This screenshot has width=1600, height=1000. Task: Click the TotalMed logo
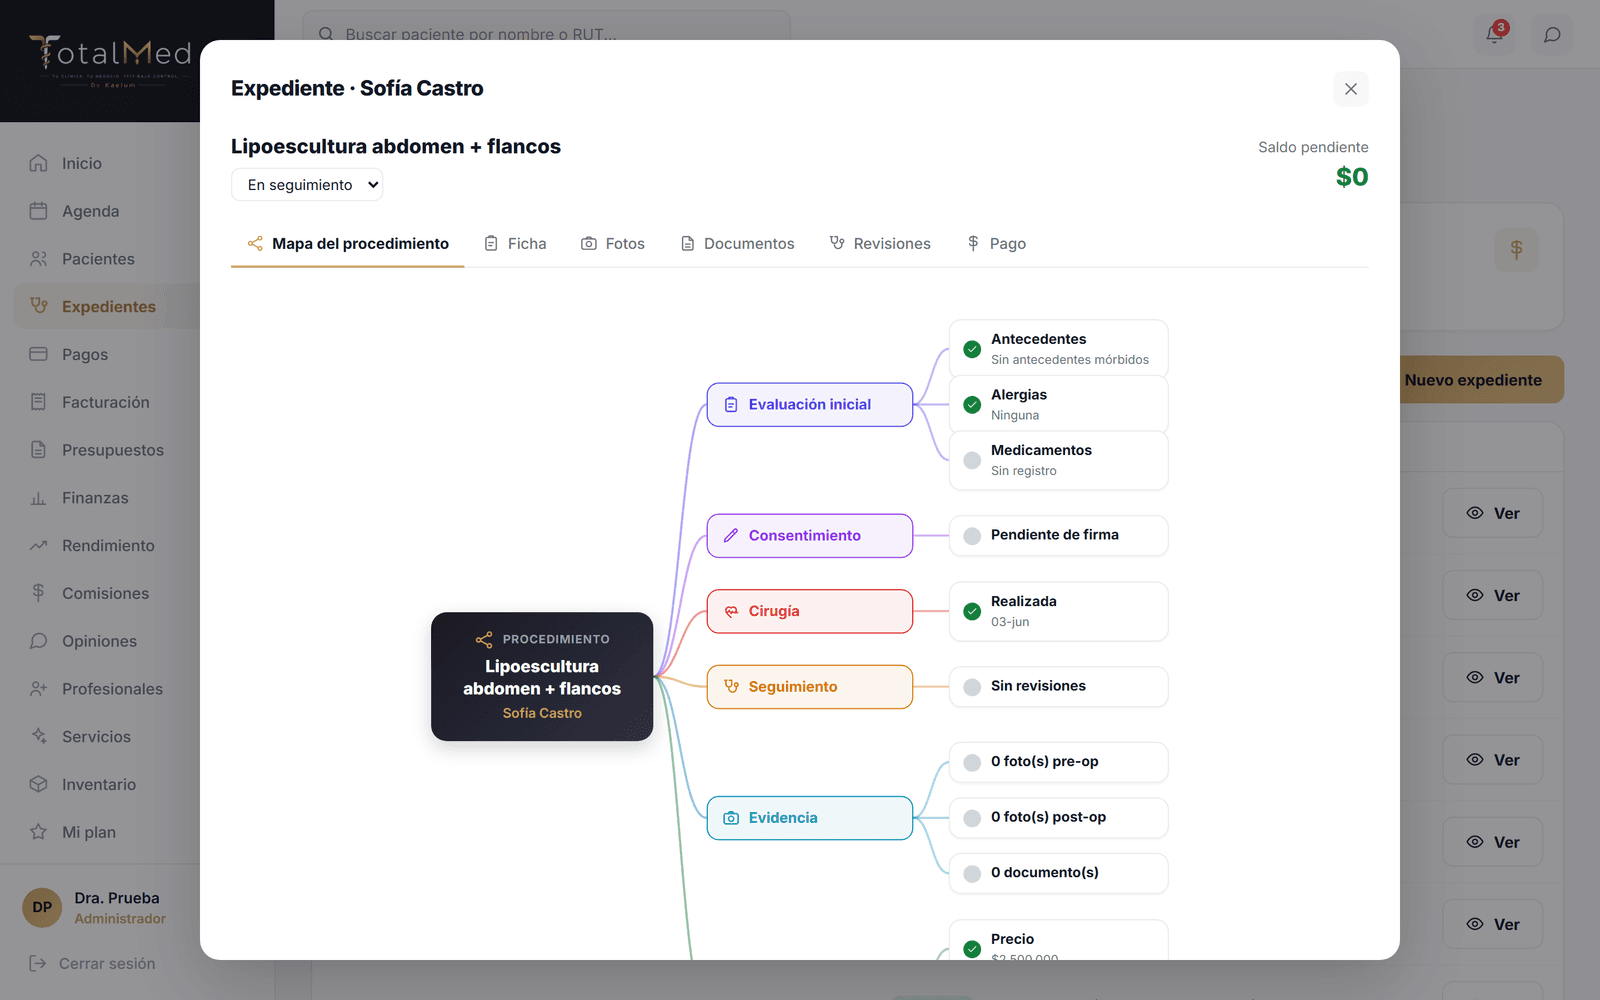110,60
